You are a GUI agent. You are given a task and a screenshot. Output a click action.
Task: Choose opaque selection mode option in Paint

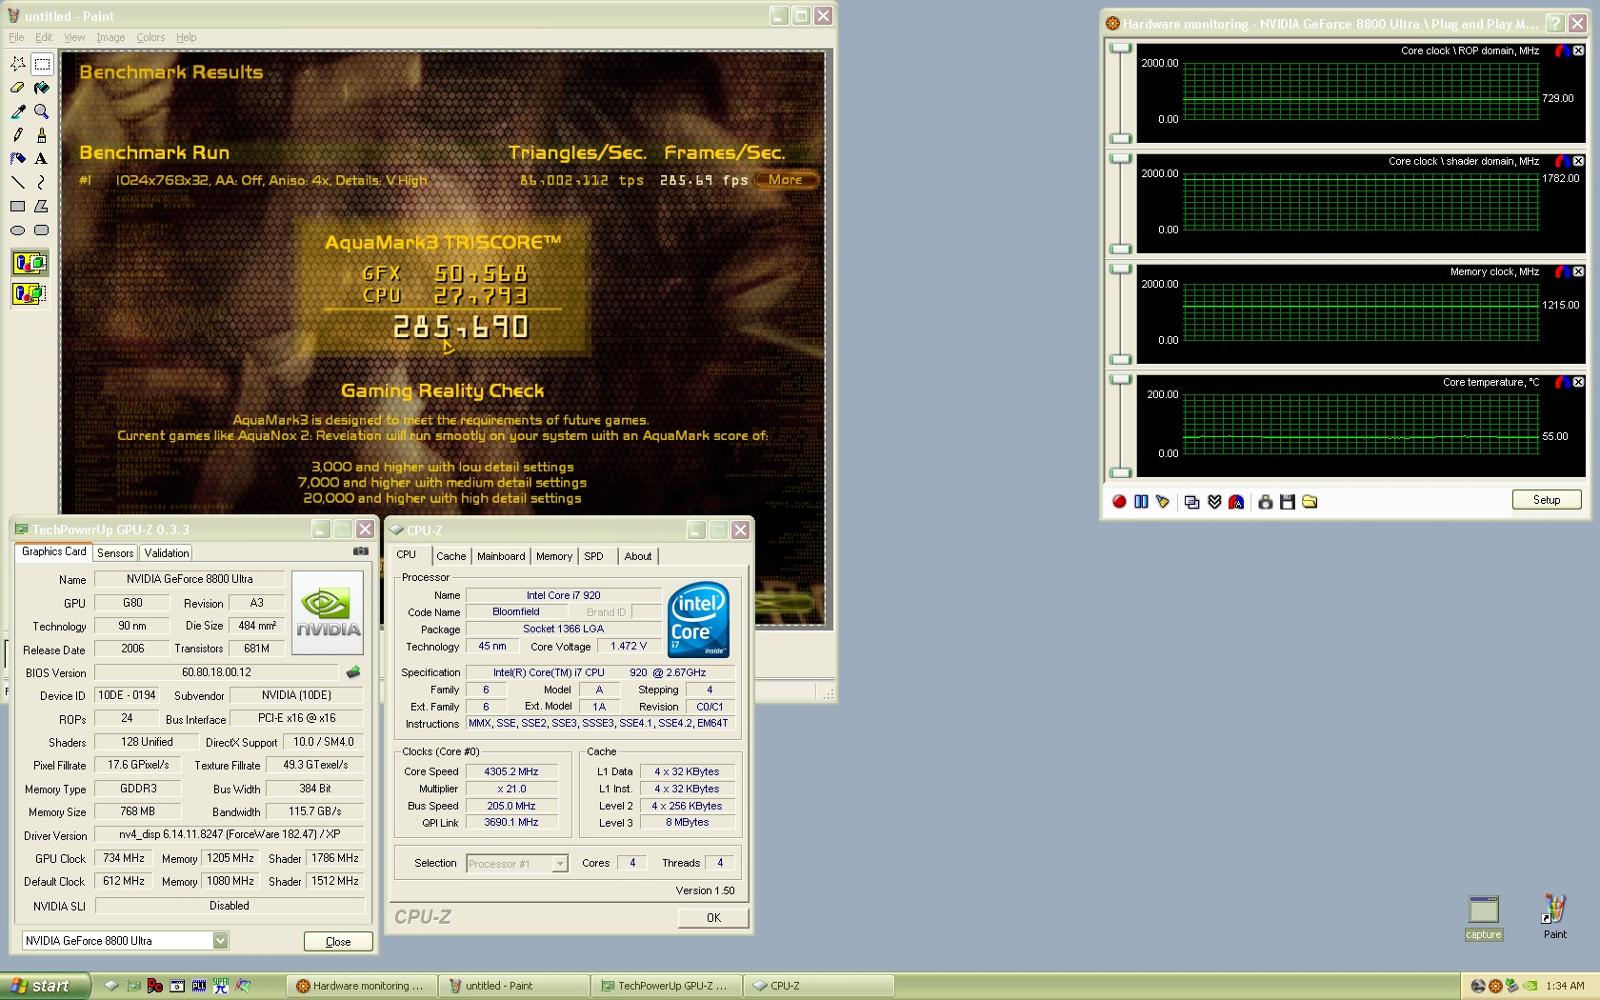point(30,264)
